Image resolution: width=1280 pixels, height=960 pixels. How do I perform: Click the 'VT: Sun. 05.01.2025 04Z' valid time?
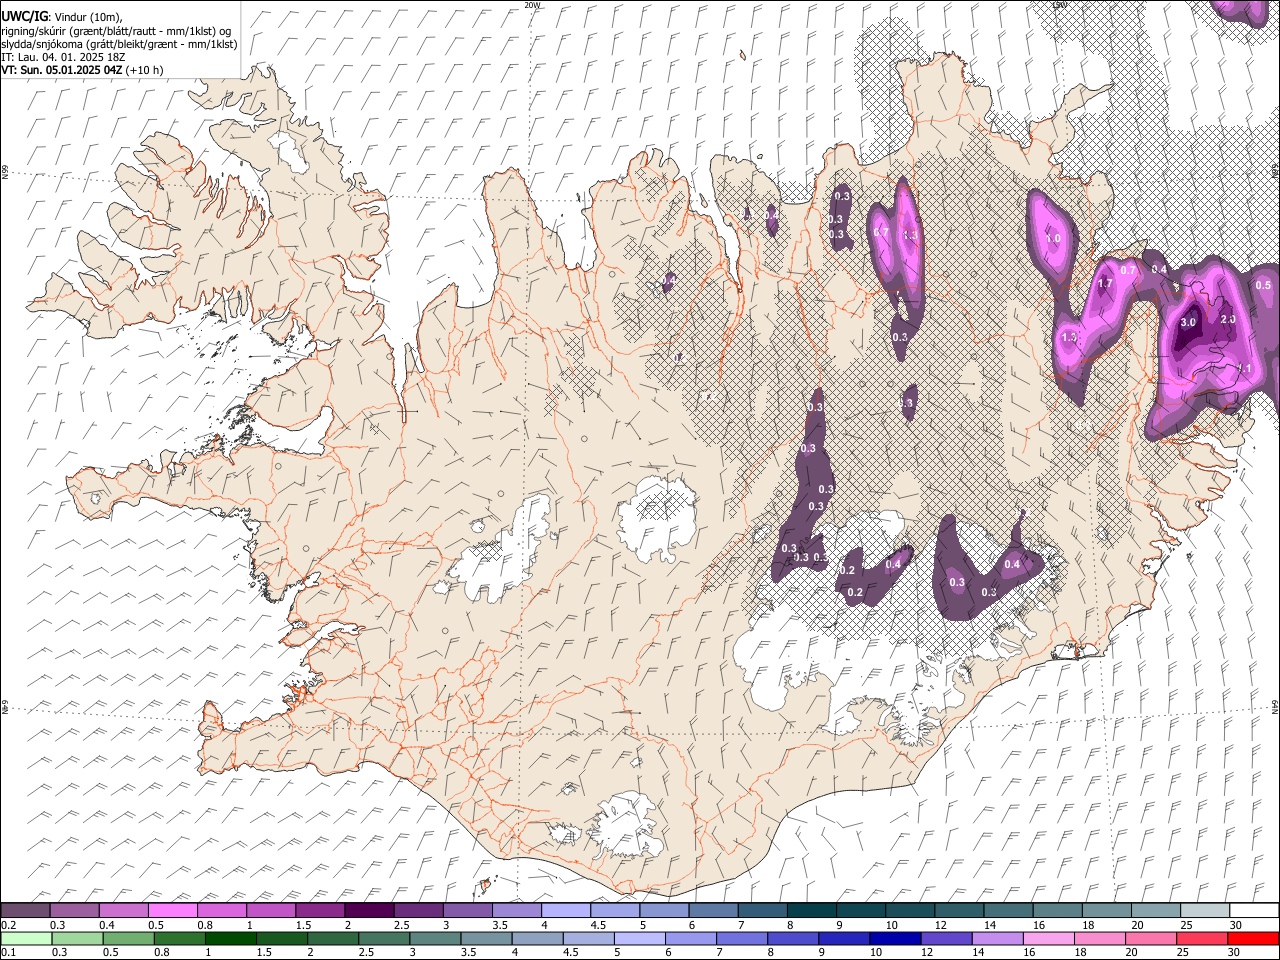[x=62, y=70]
